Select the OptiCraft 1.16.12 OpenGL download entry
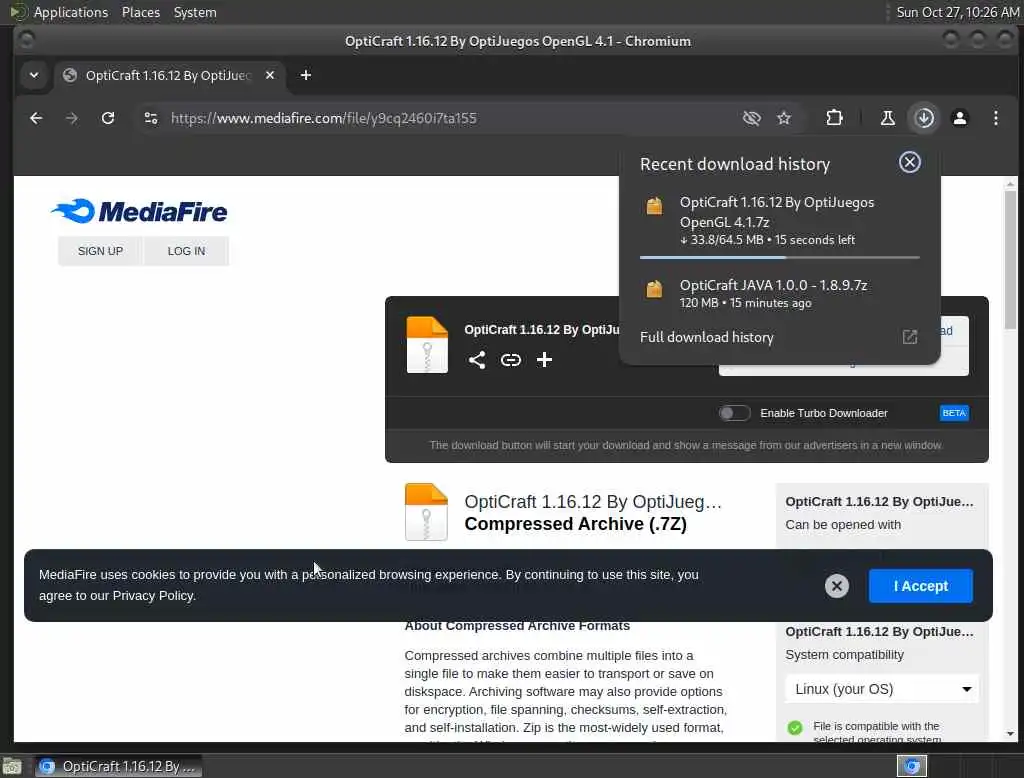 (779, 221)
